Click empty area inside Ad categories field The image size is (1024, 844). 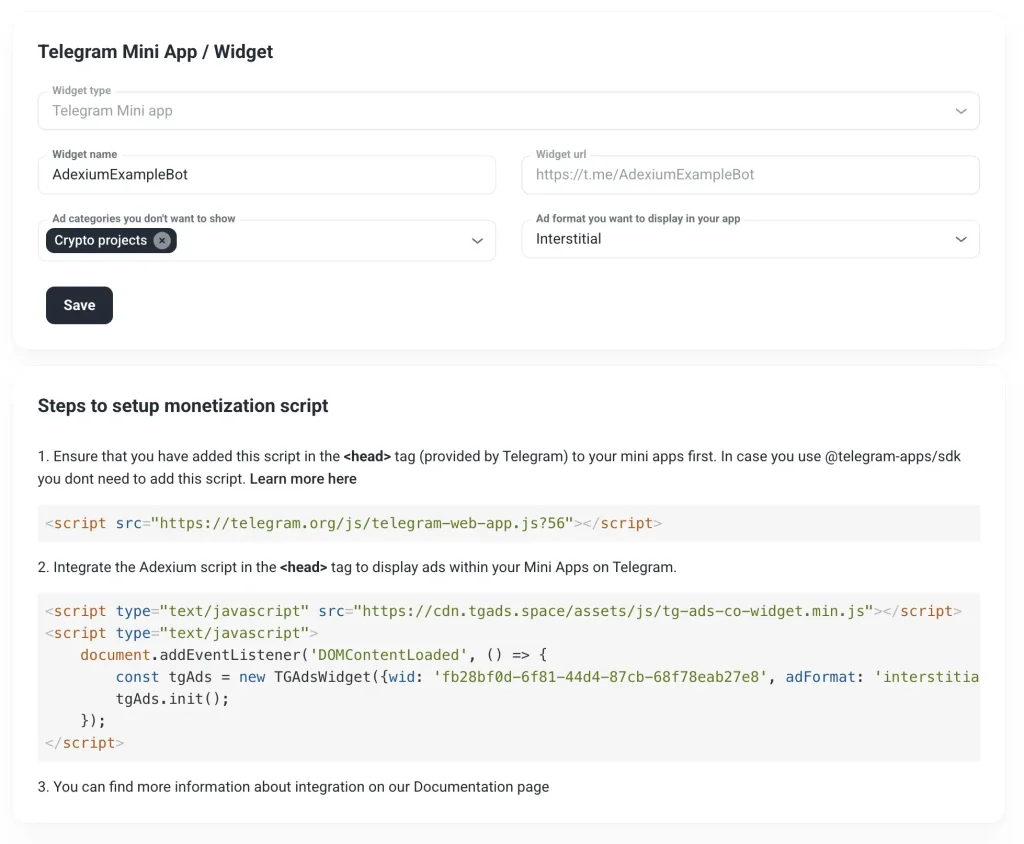(320, 241)
